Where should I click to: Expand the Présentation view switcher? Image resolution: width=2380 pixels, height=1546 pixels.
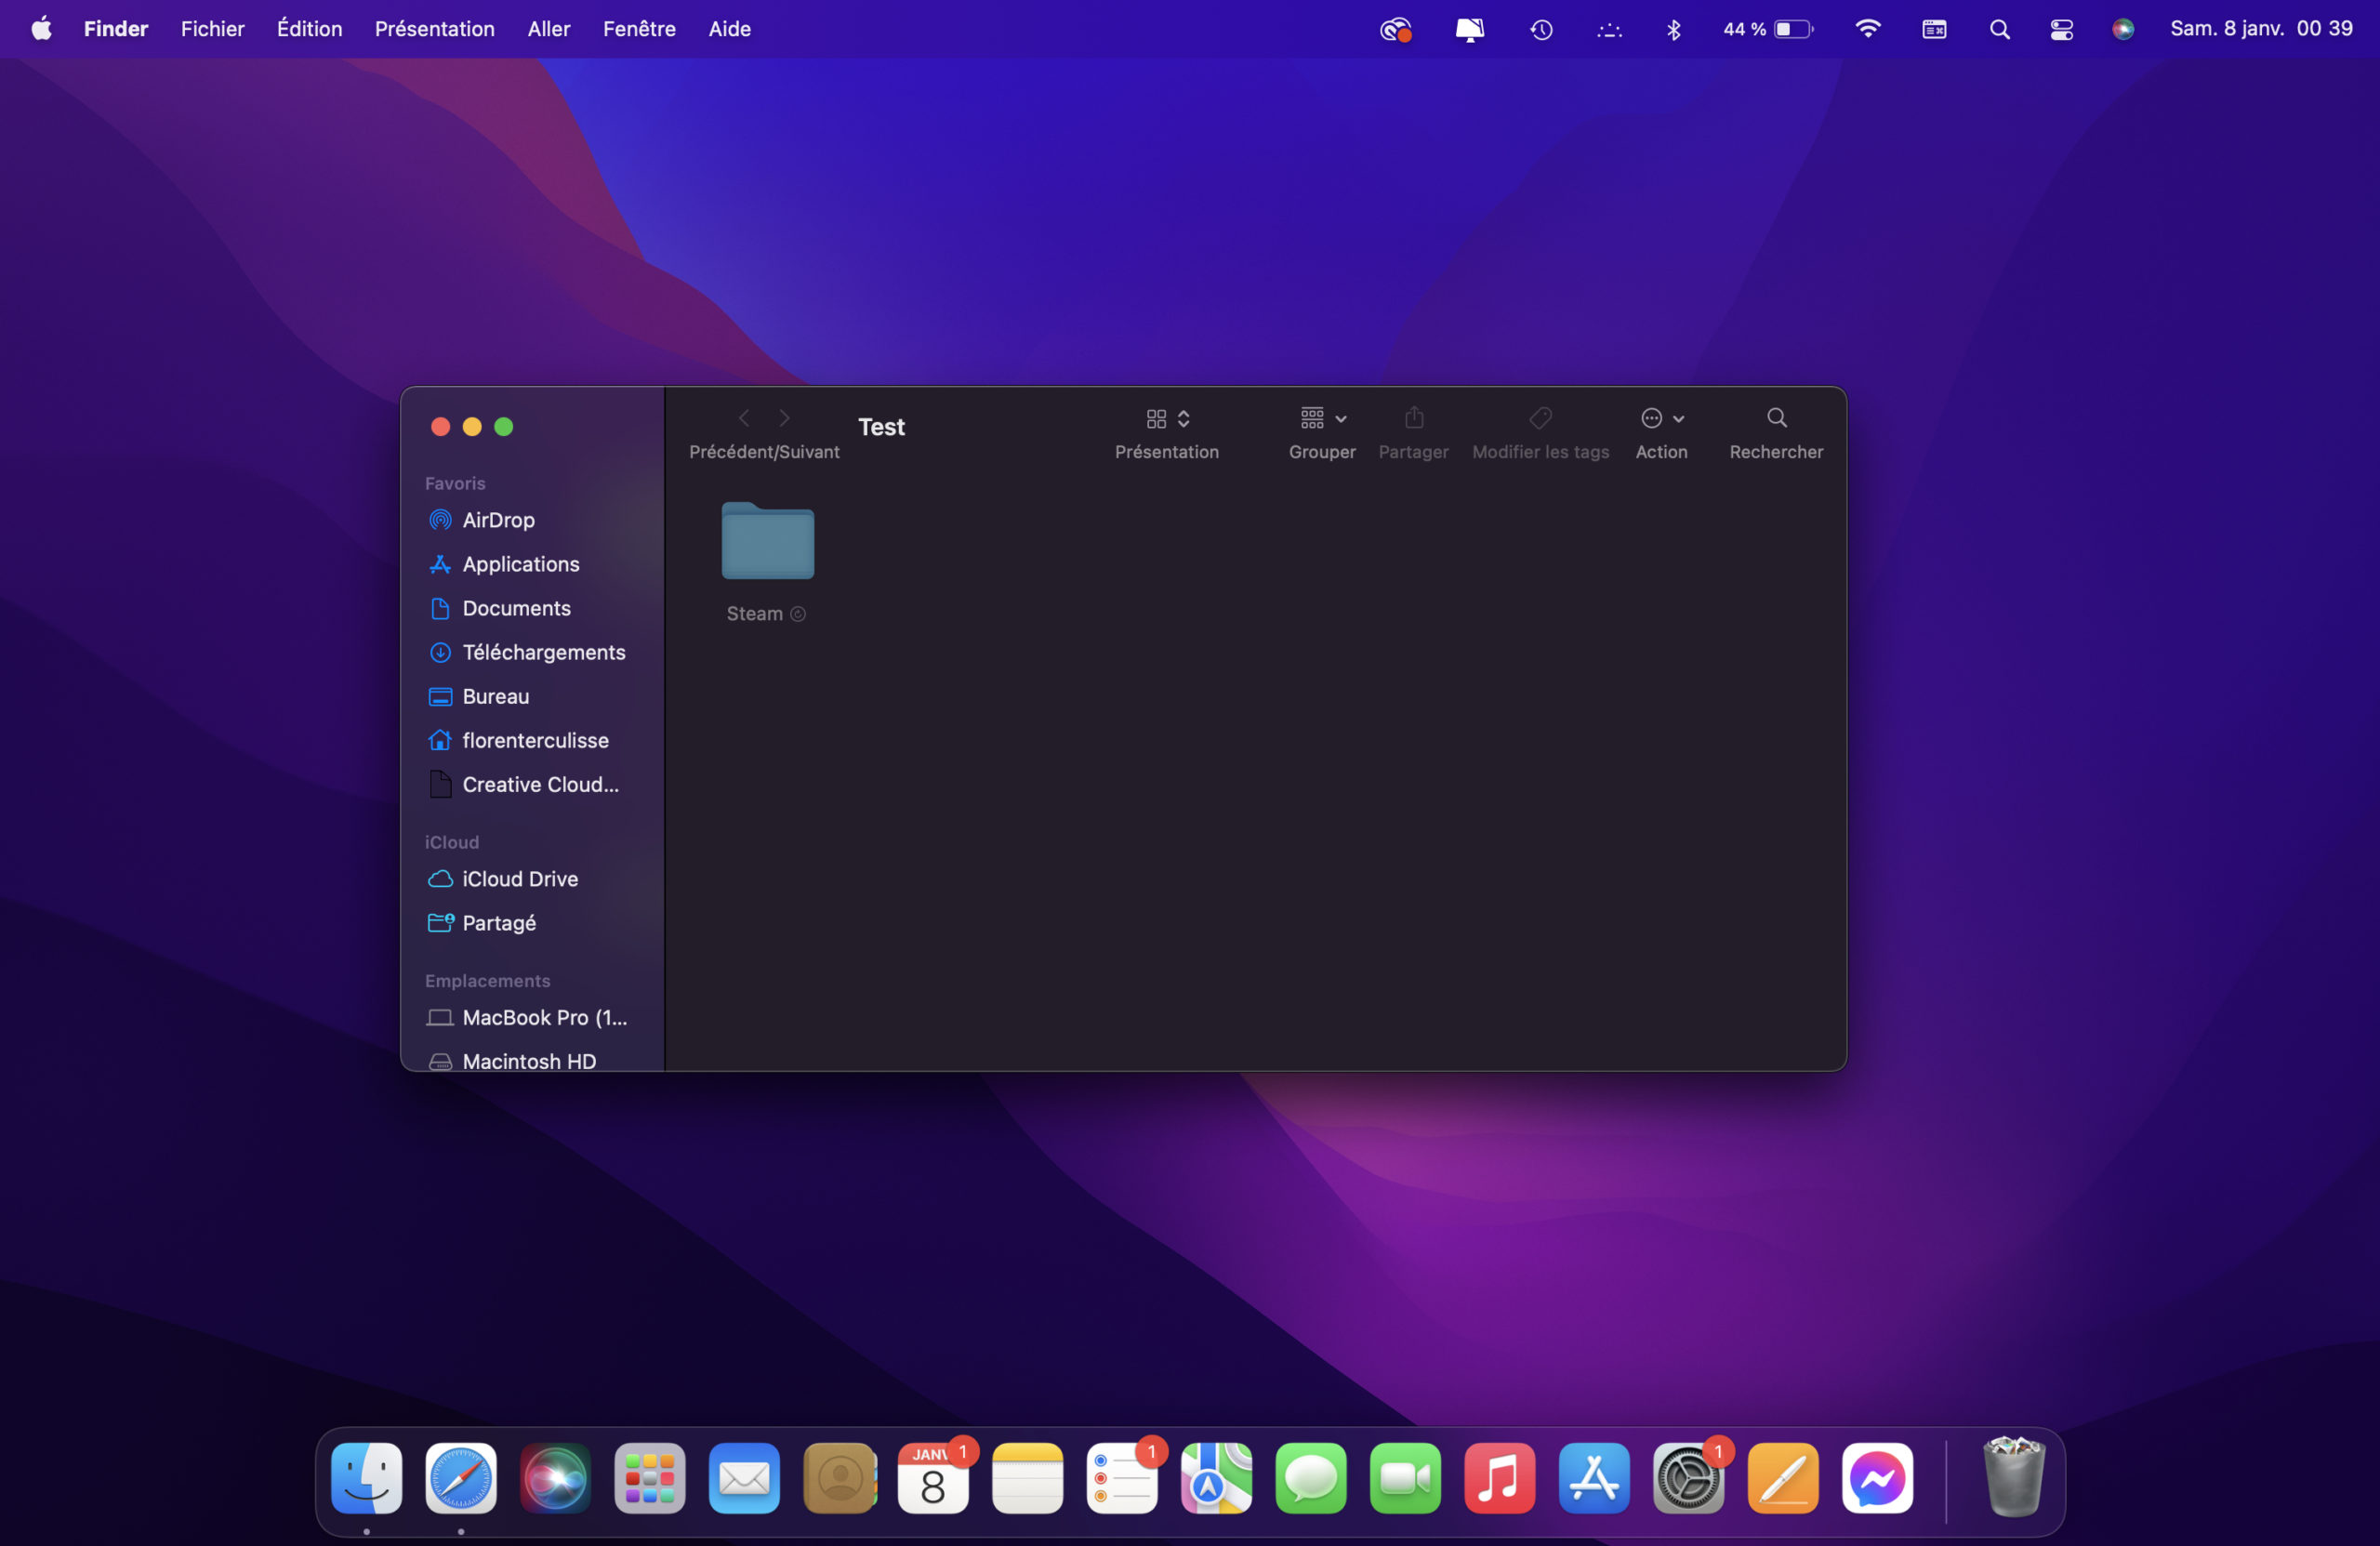(1167, 418)
